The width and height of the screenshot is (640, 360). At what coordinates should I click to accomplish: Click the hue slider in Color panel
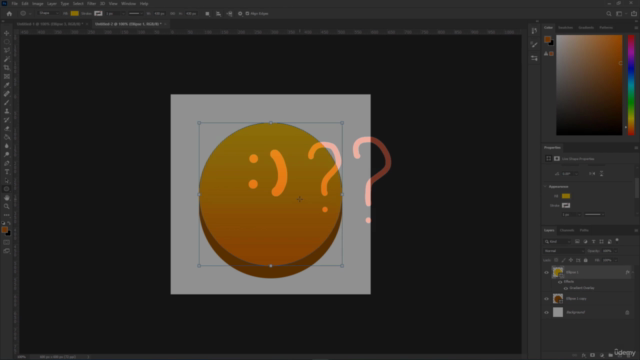click(631, 85)
